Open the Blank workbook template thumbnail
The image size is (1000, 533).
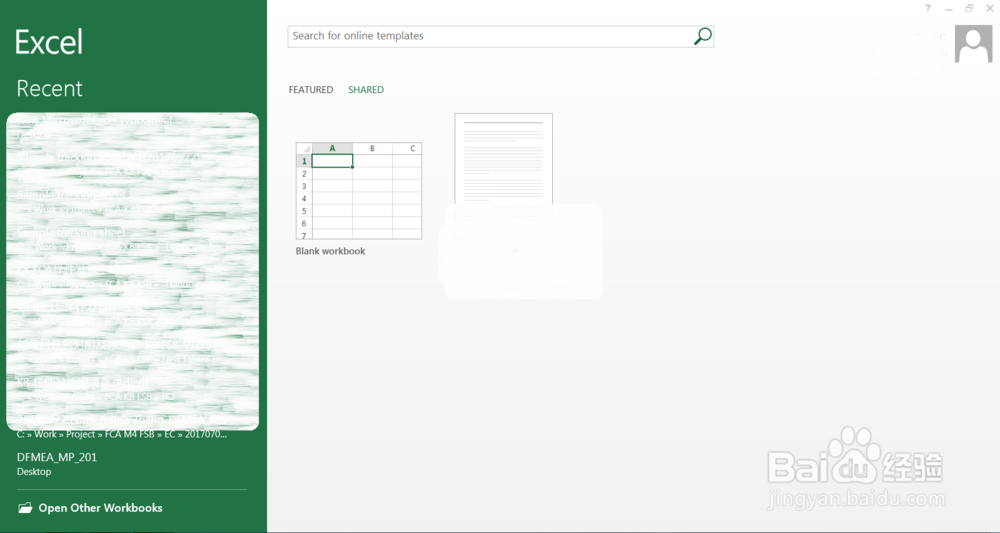(x=358, y=191)
